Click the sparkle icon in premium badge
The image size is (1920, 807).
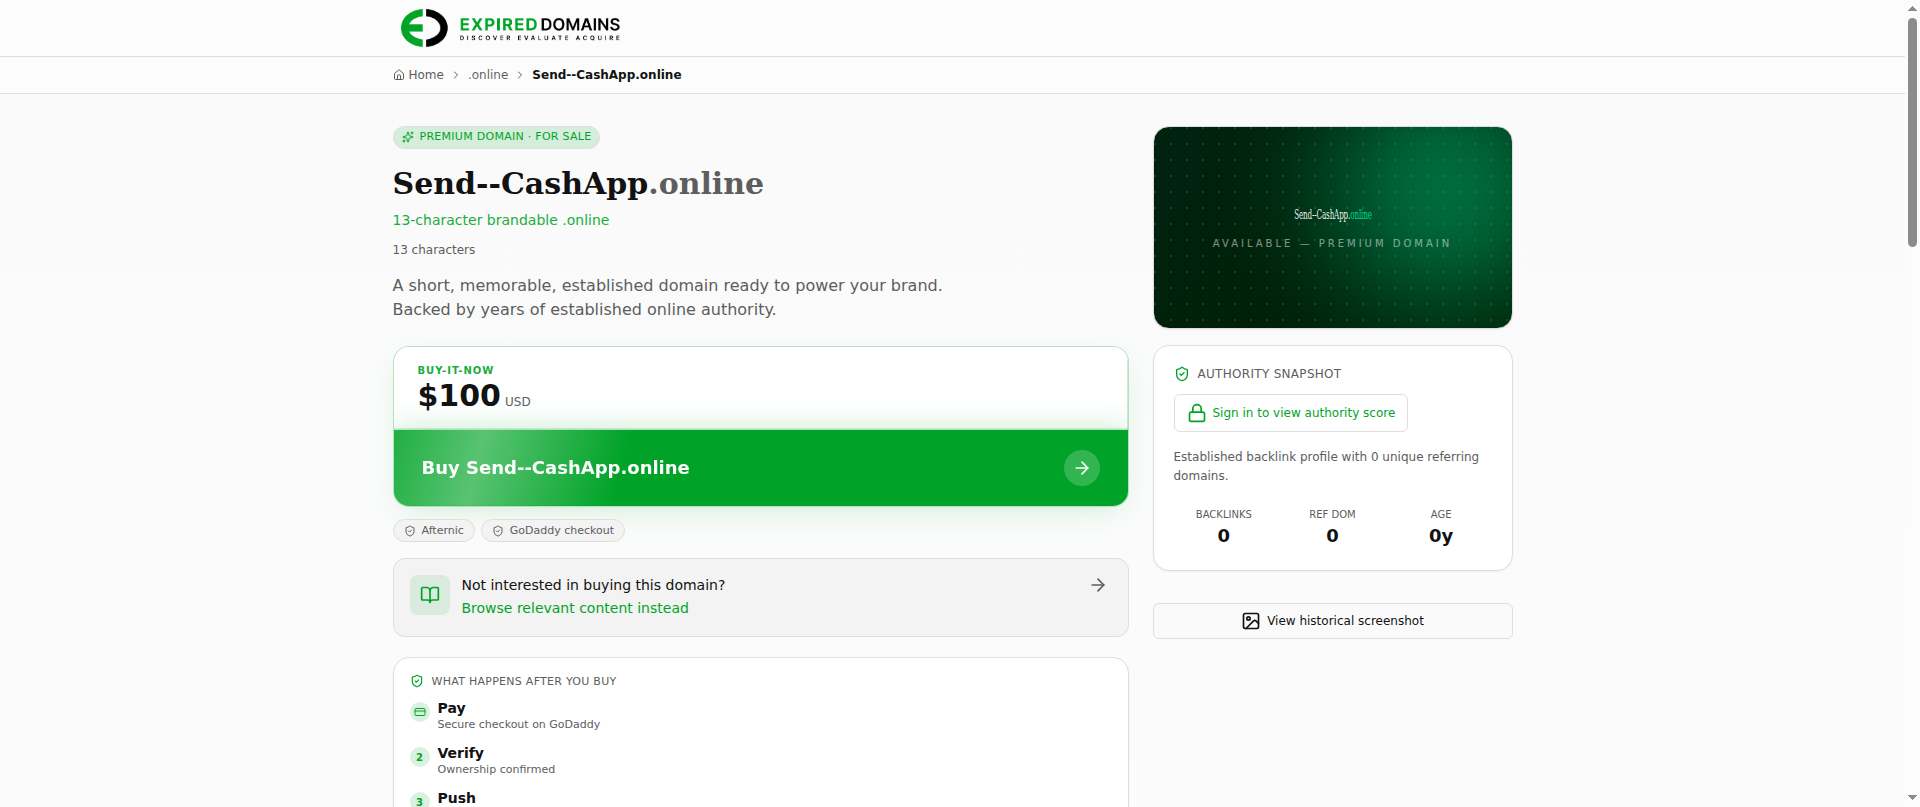pos(408,137)
